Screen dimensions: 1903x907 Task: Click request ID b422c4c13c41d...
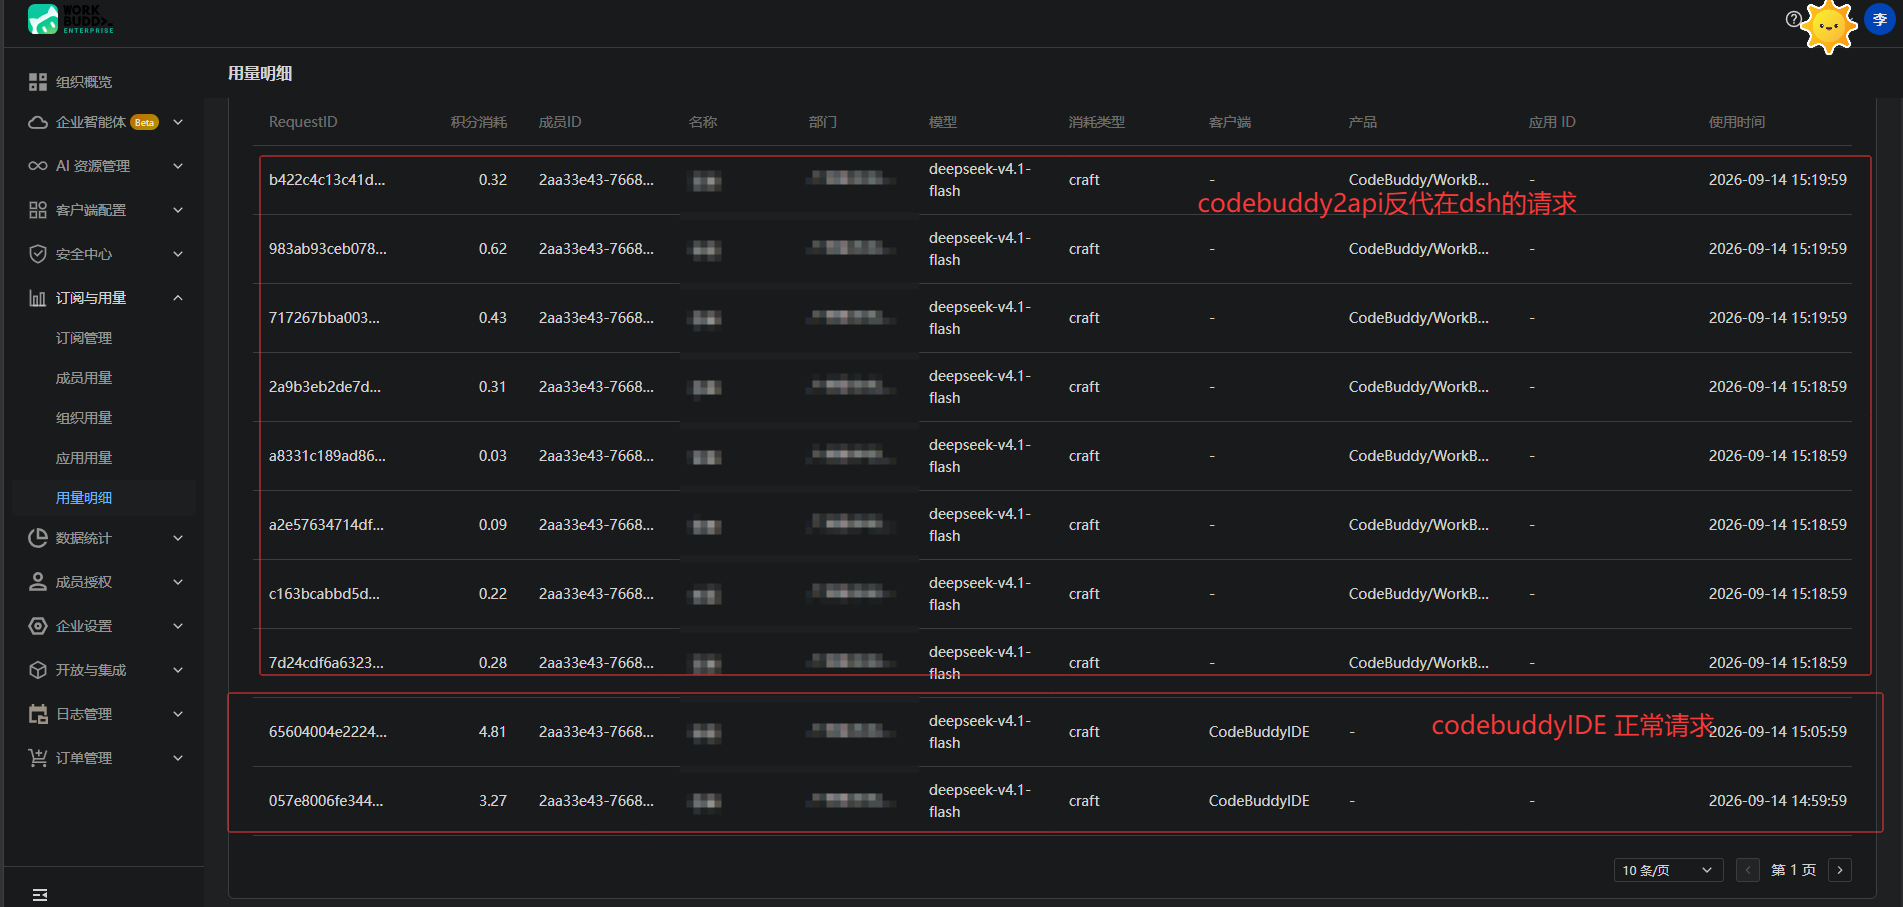pos(327,180)
